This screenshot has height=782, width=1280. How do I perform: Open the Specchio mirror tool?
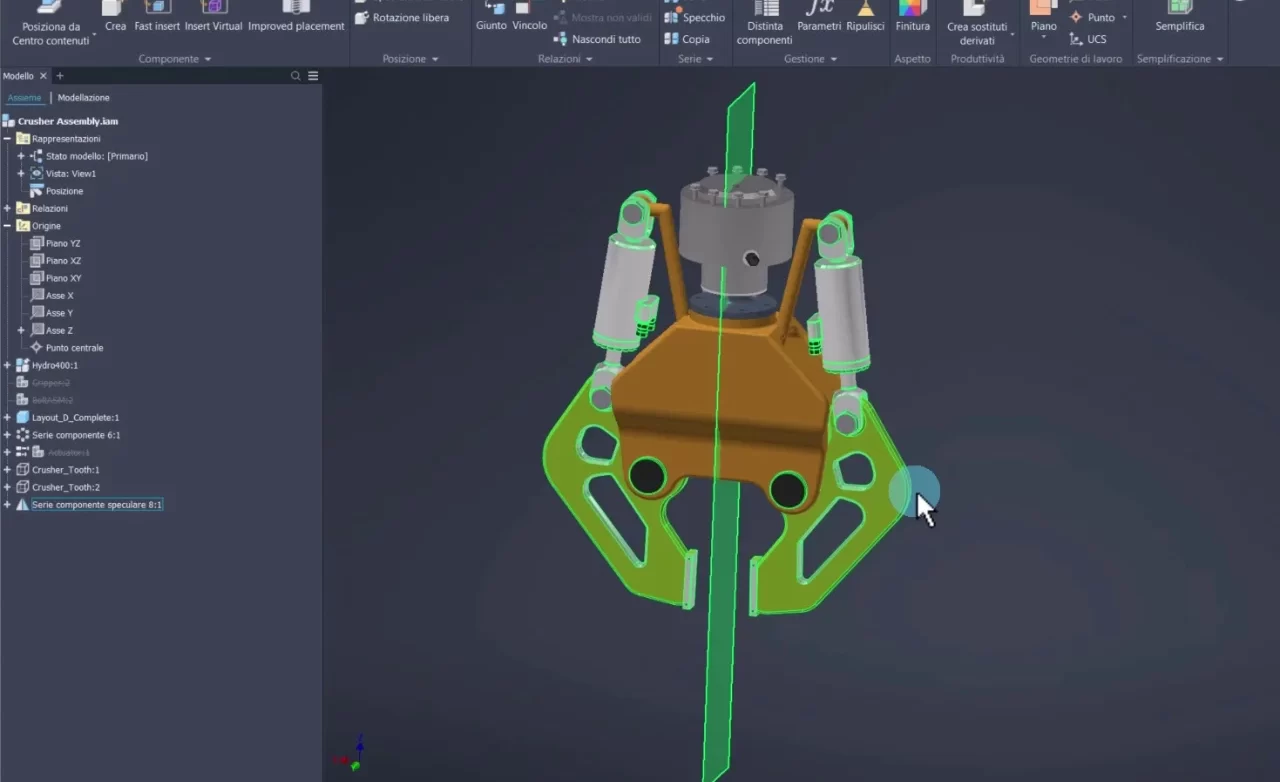point(694,16)
